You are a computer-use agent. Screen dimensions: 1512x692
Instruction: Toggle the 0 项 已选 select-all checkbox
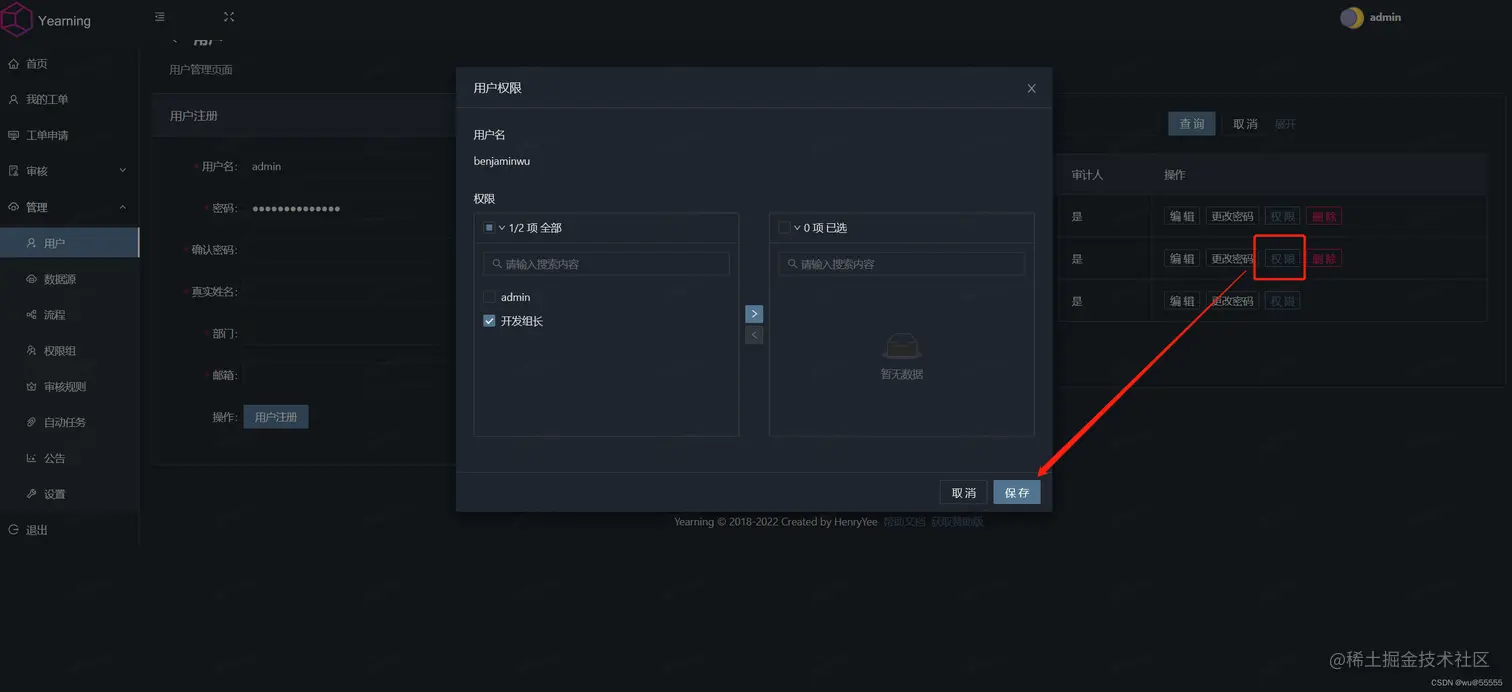point(784,228)
